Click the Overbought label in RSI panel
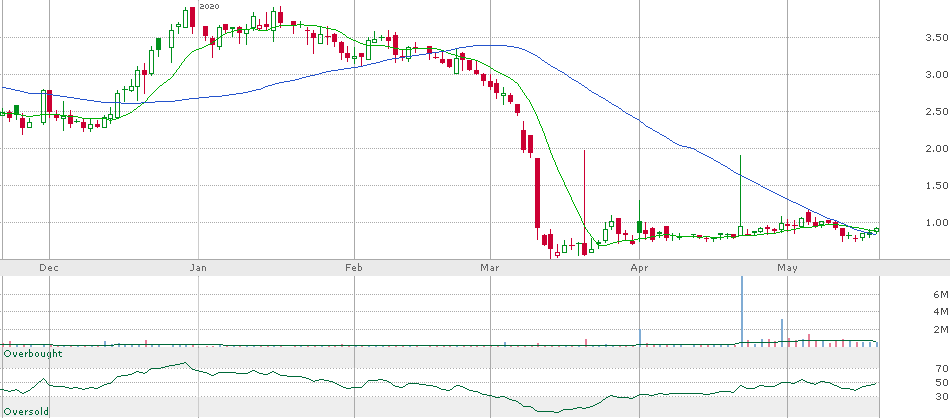 pos(33,353)
